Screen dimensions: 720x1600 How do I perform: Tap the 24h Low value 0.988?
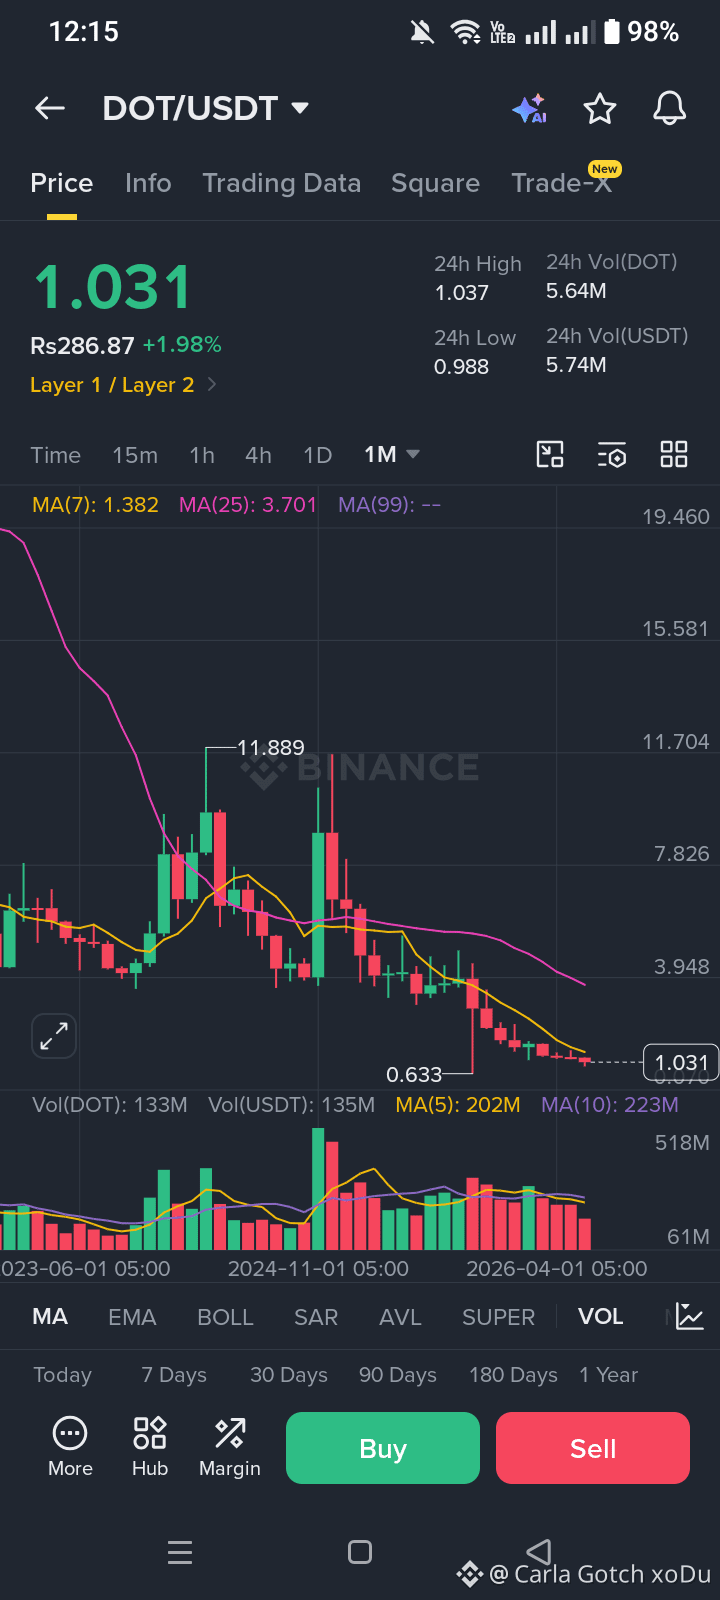[461, 367]
